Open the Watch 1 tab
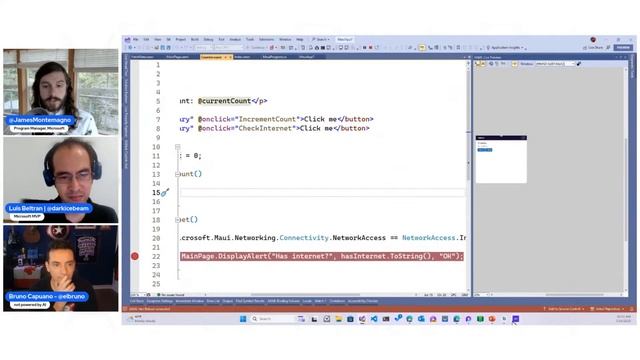 pos(320,301)
